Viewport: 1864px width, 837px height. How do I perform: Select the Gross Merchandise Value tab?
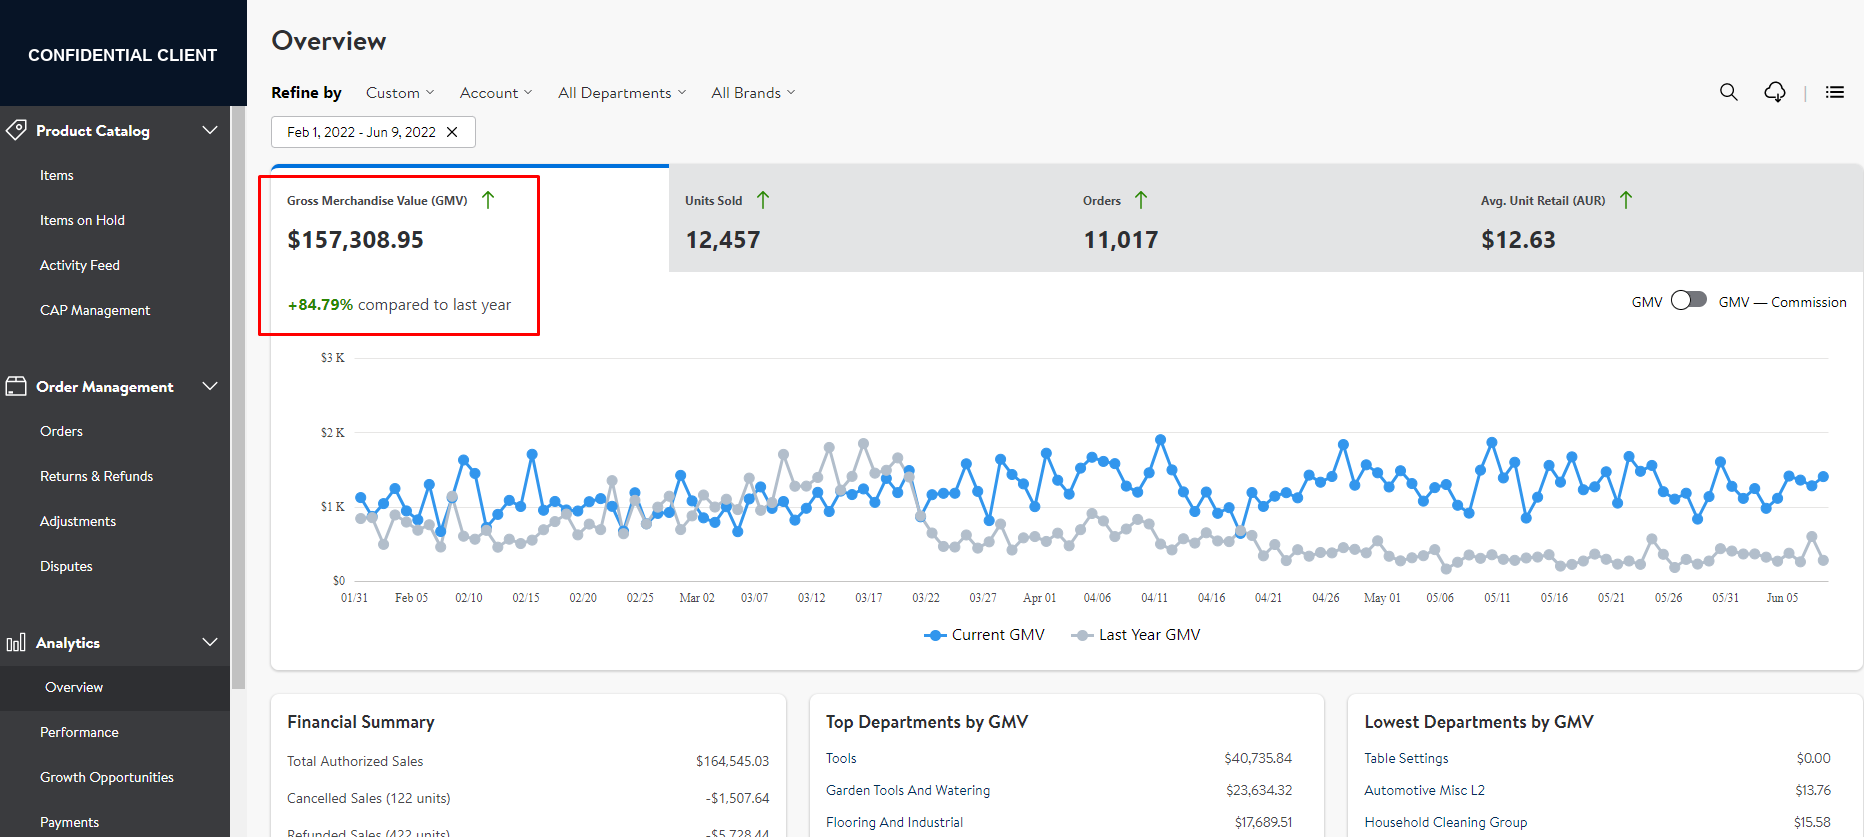click(470, 218)
